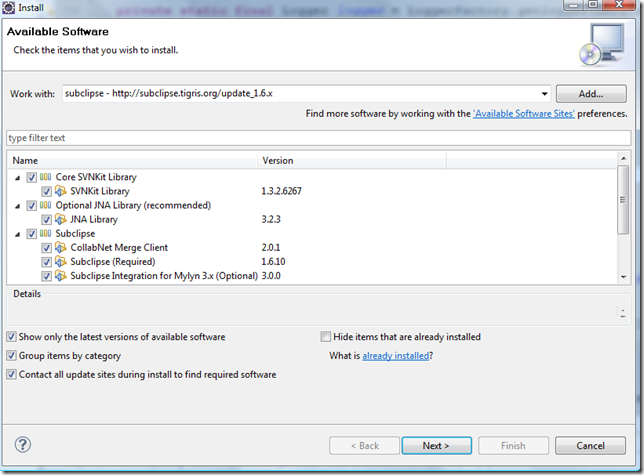
Task: Click the Subclipse Integration for Mylyn feature icon
Action: [x=60, y=275]
